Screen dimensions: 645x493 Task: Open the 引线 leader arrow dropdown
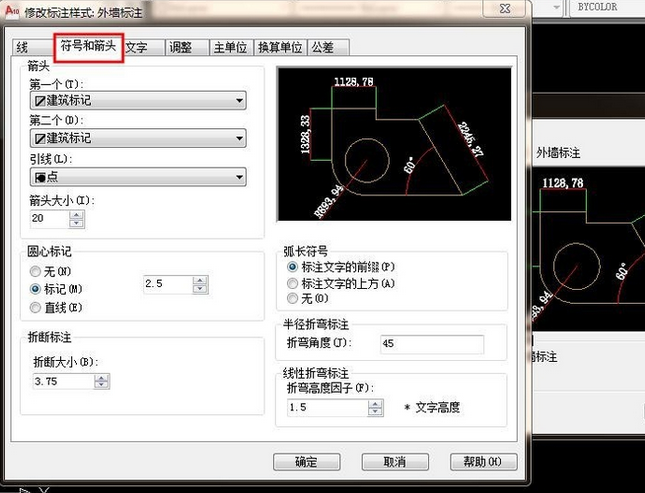click(x=139, y=177)
